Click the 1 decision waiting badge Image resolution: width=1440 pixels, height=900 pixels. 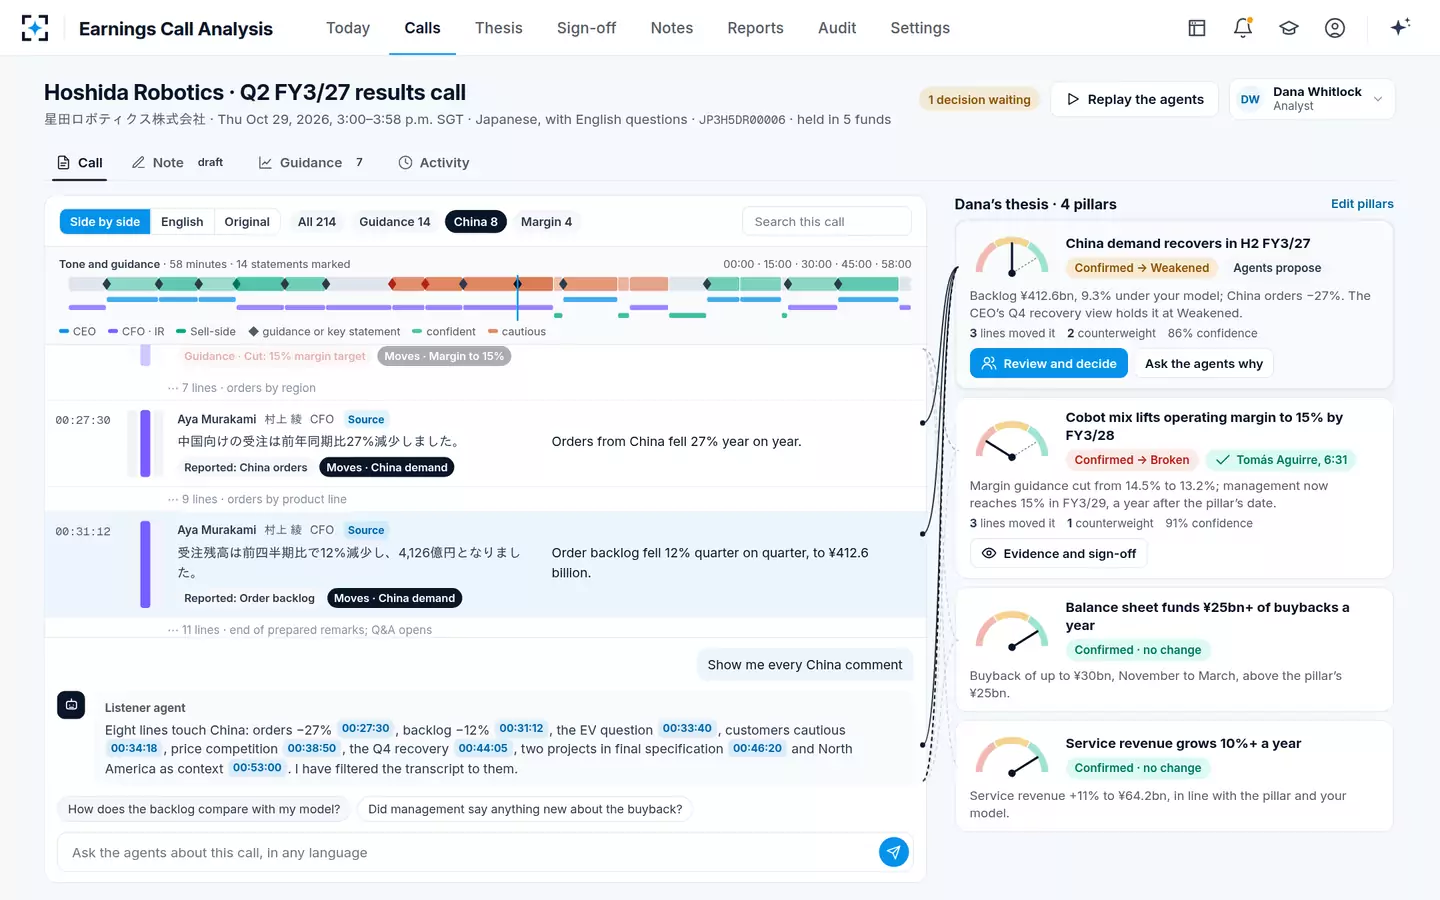coord(979,99)
